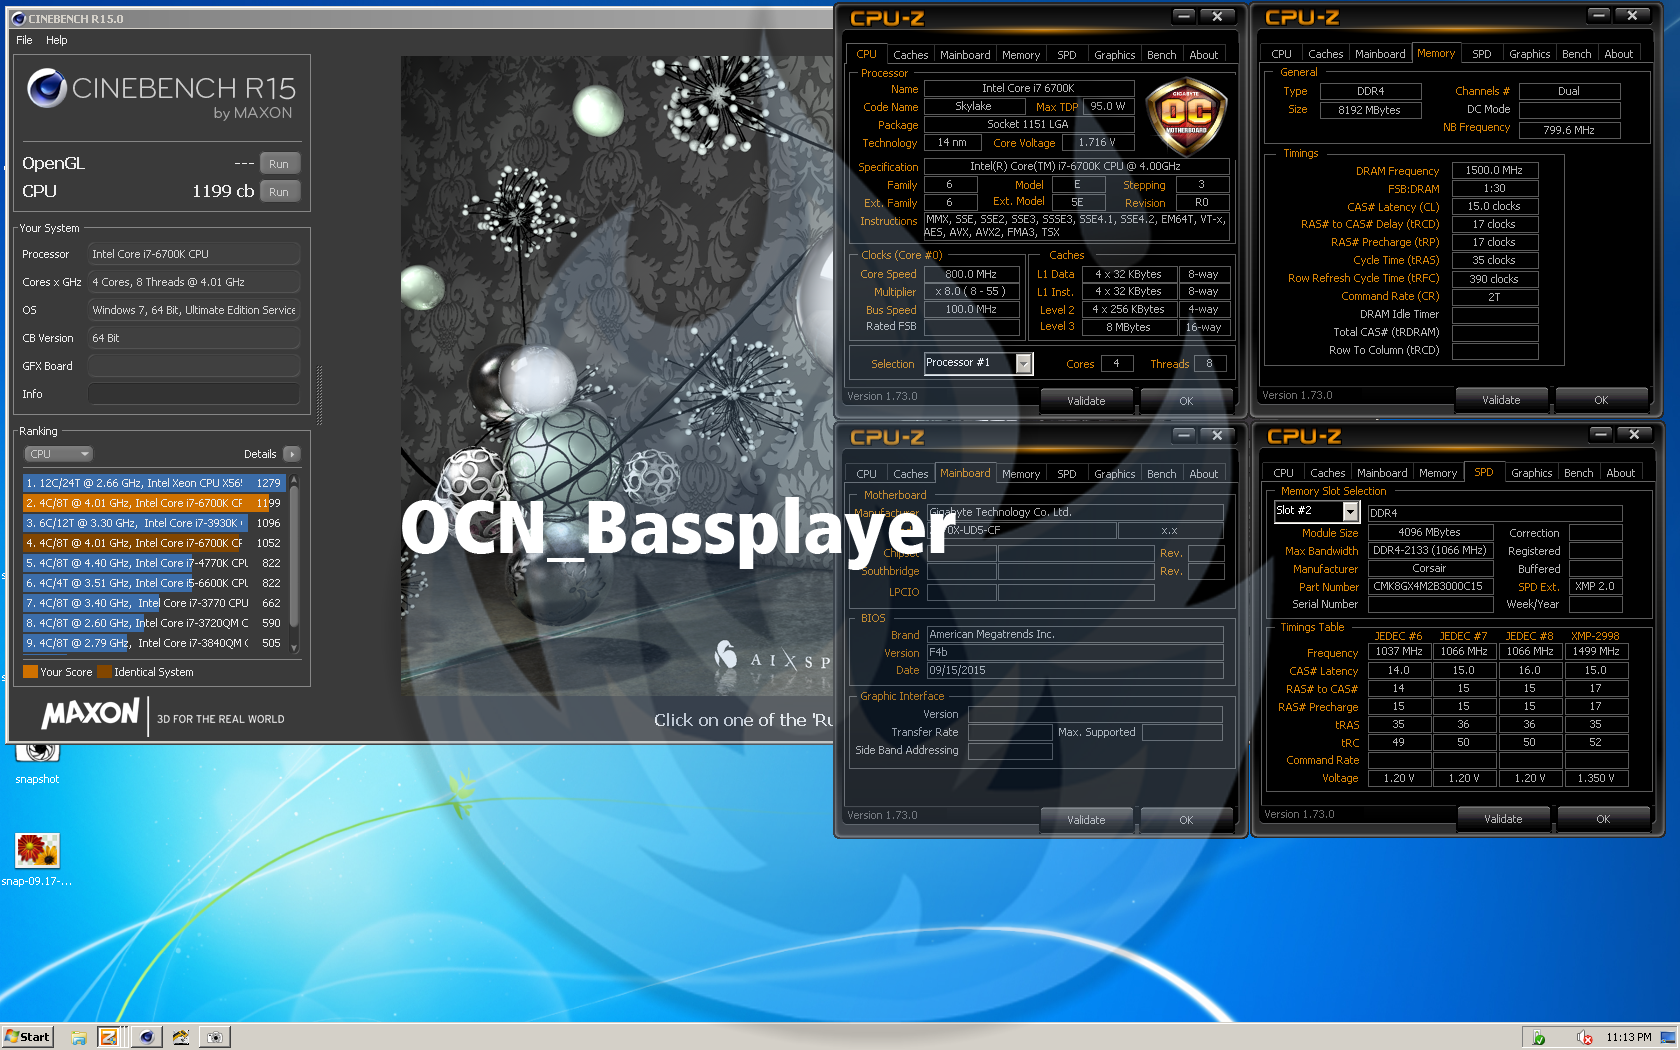
Task: Open Mainboard tab in bottom-right CPU-Z window
Action: (x=1382, y=473)
